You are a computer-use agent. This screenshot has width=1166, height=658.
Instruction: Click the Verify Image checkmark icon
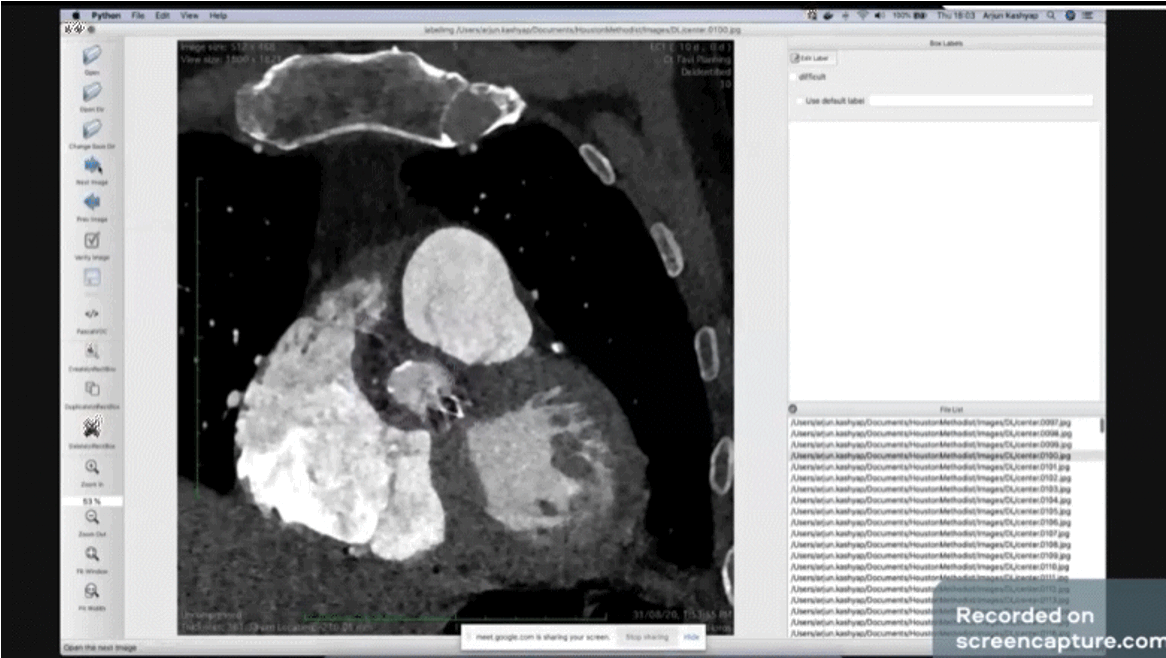pyautogui.click(x=92, y=240)
